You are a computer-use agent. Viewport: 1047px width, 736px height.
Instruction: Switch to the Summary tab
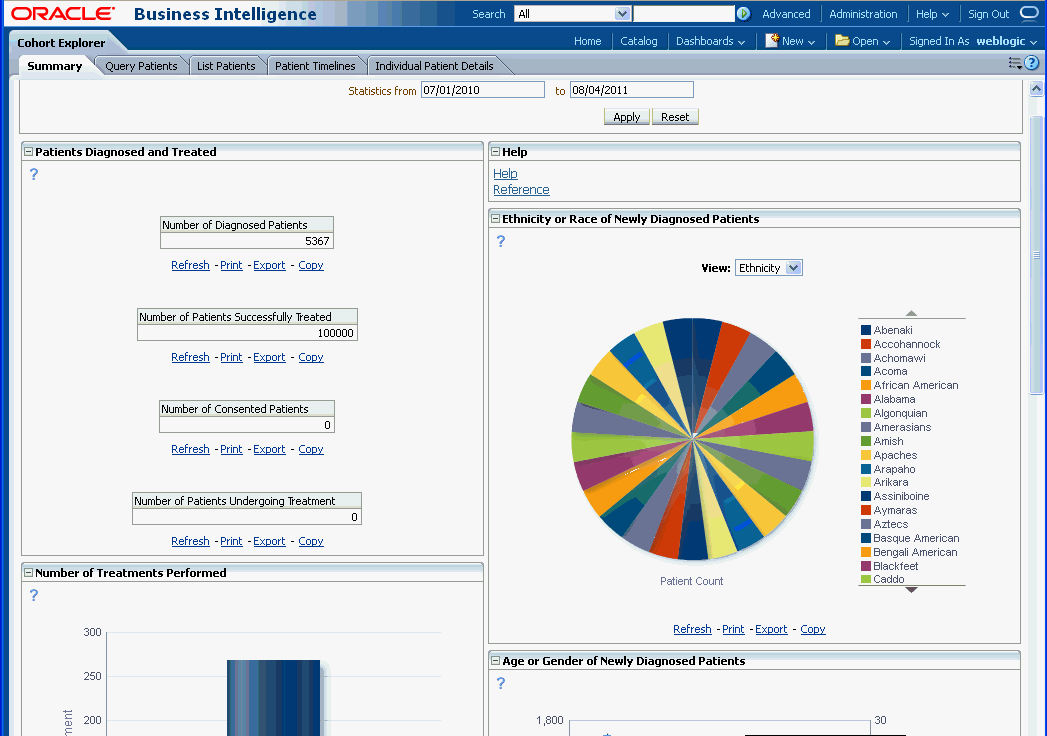(x=55, y=65)
